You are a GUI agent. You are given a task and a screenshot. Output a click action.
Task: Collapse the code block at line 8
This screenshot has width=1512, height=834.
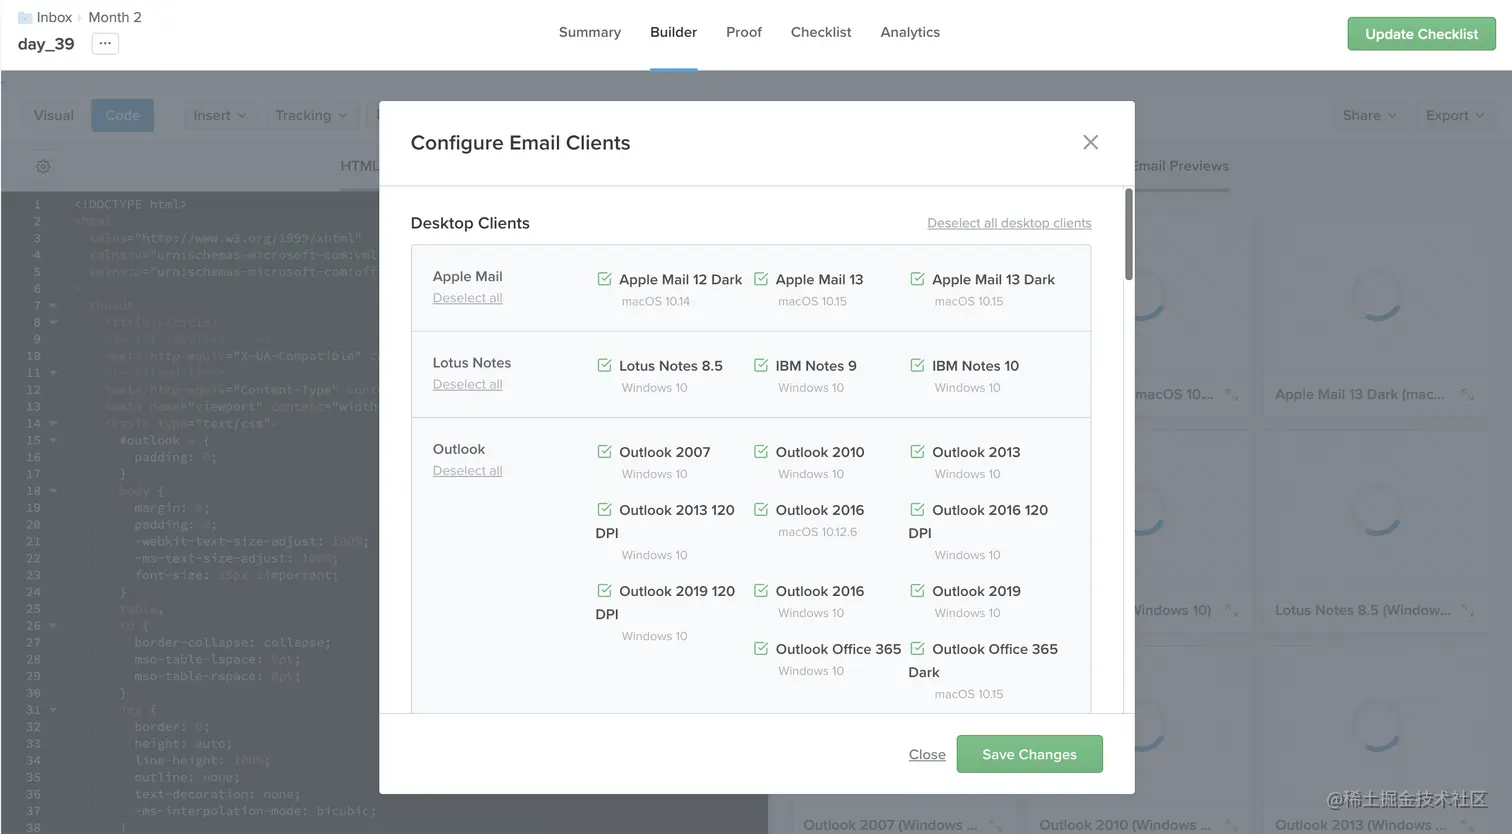(x=53, y=323)
